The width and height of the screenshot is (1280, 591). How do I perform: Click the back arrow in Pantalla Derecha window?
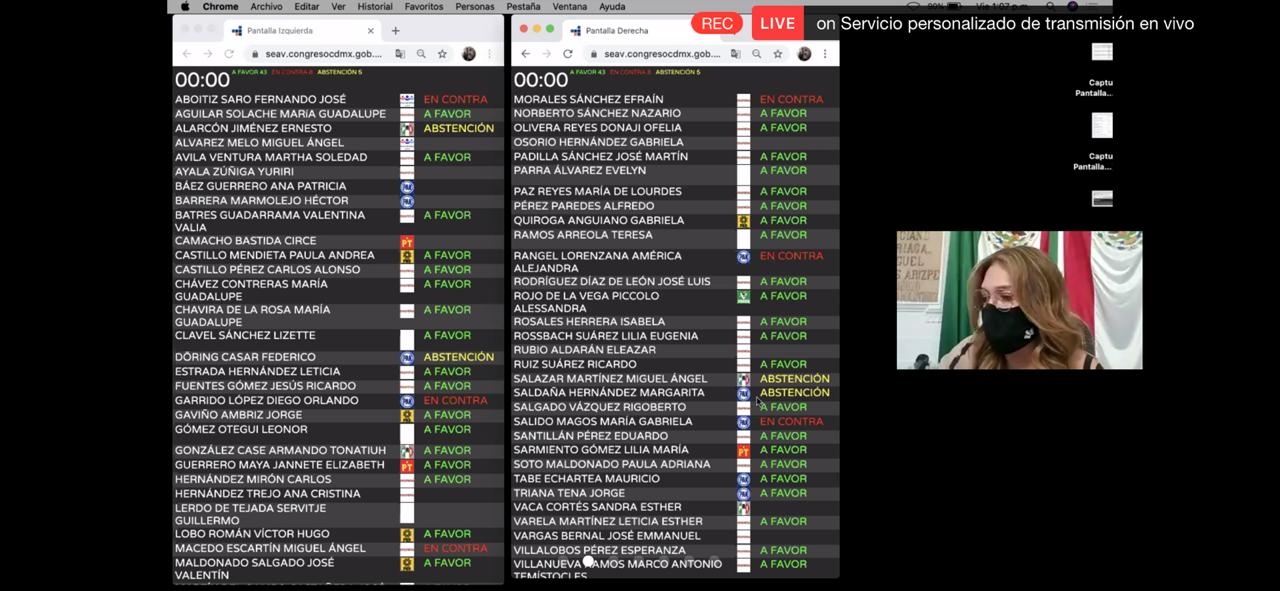click(526, 54)
